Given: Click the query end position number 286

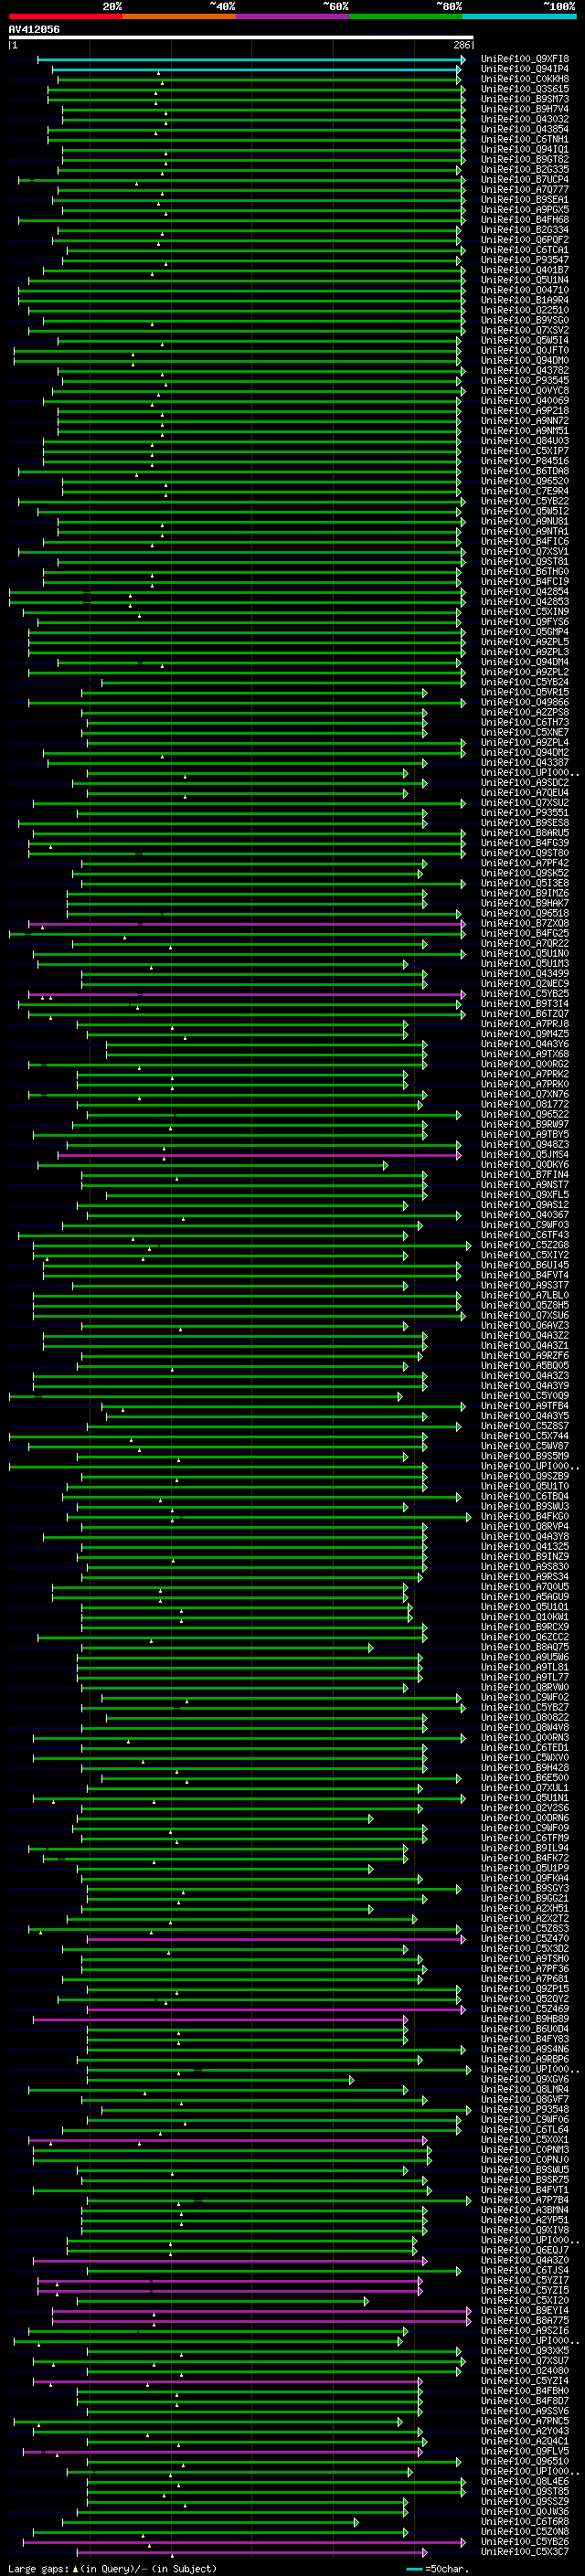Looking at the screenshot, I should coord(462,45).
